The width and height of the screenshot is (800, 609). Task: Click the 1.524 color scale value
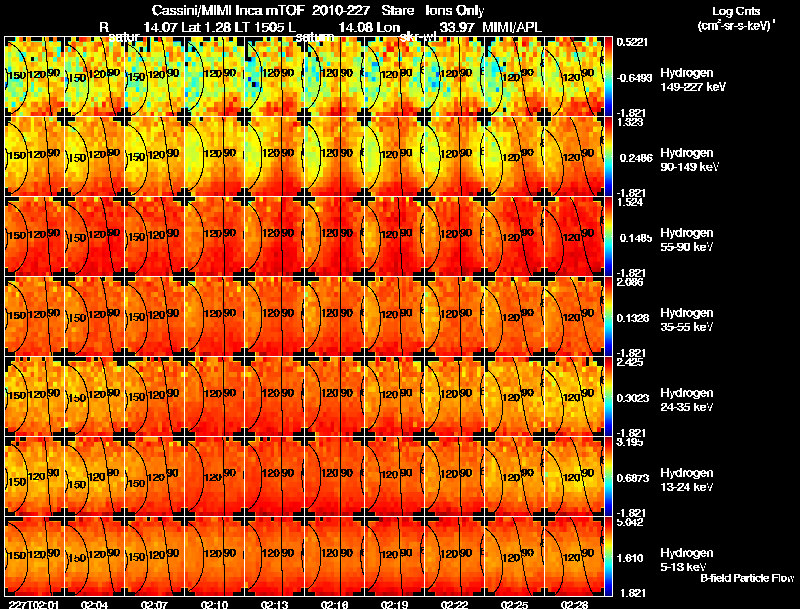[631, 202]
